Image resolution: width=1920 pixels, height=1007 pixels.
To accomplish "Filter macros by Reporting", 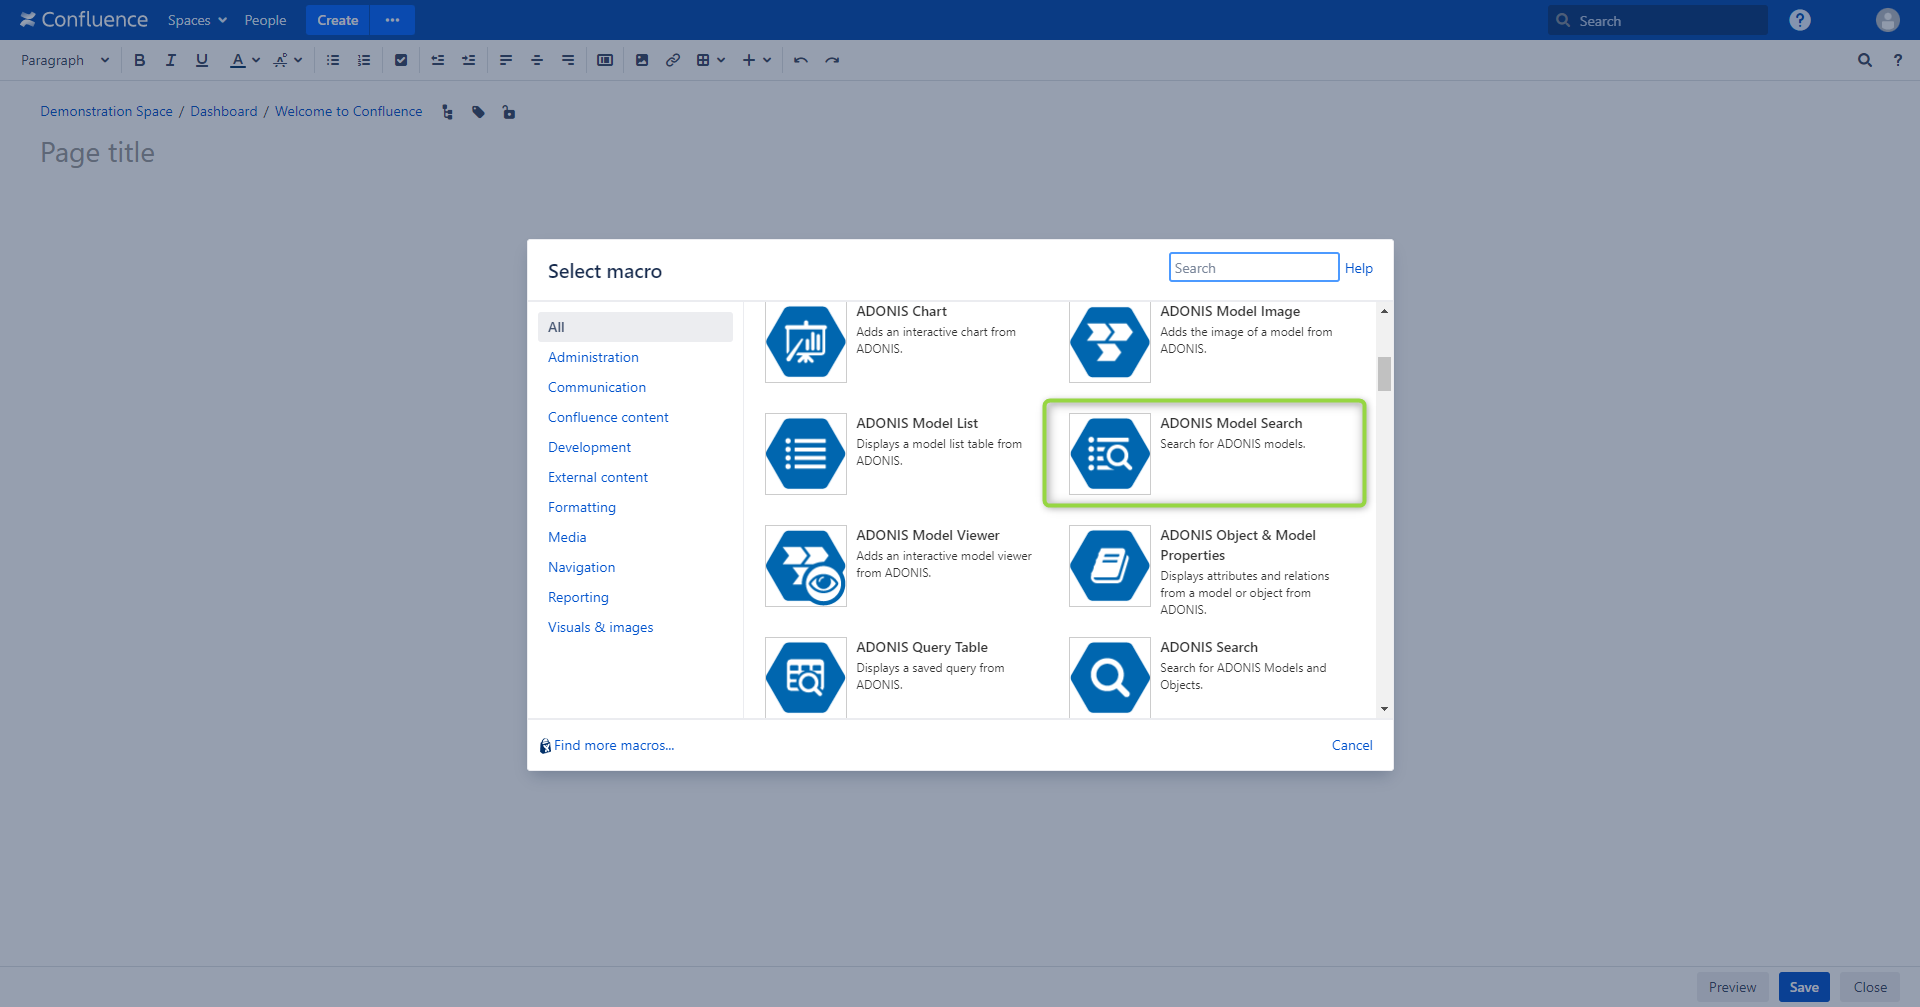I will coord(578,597).
